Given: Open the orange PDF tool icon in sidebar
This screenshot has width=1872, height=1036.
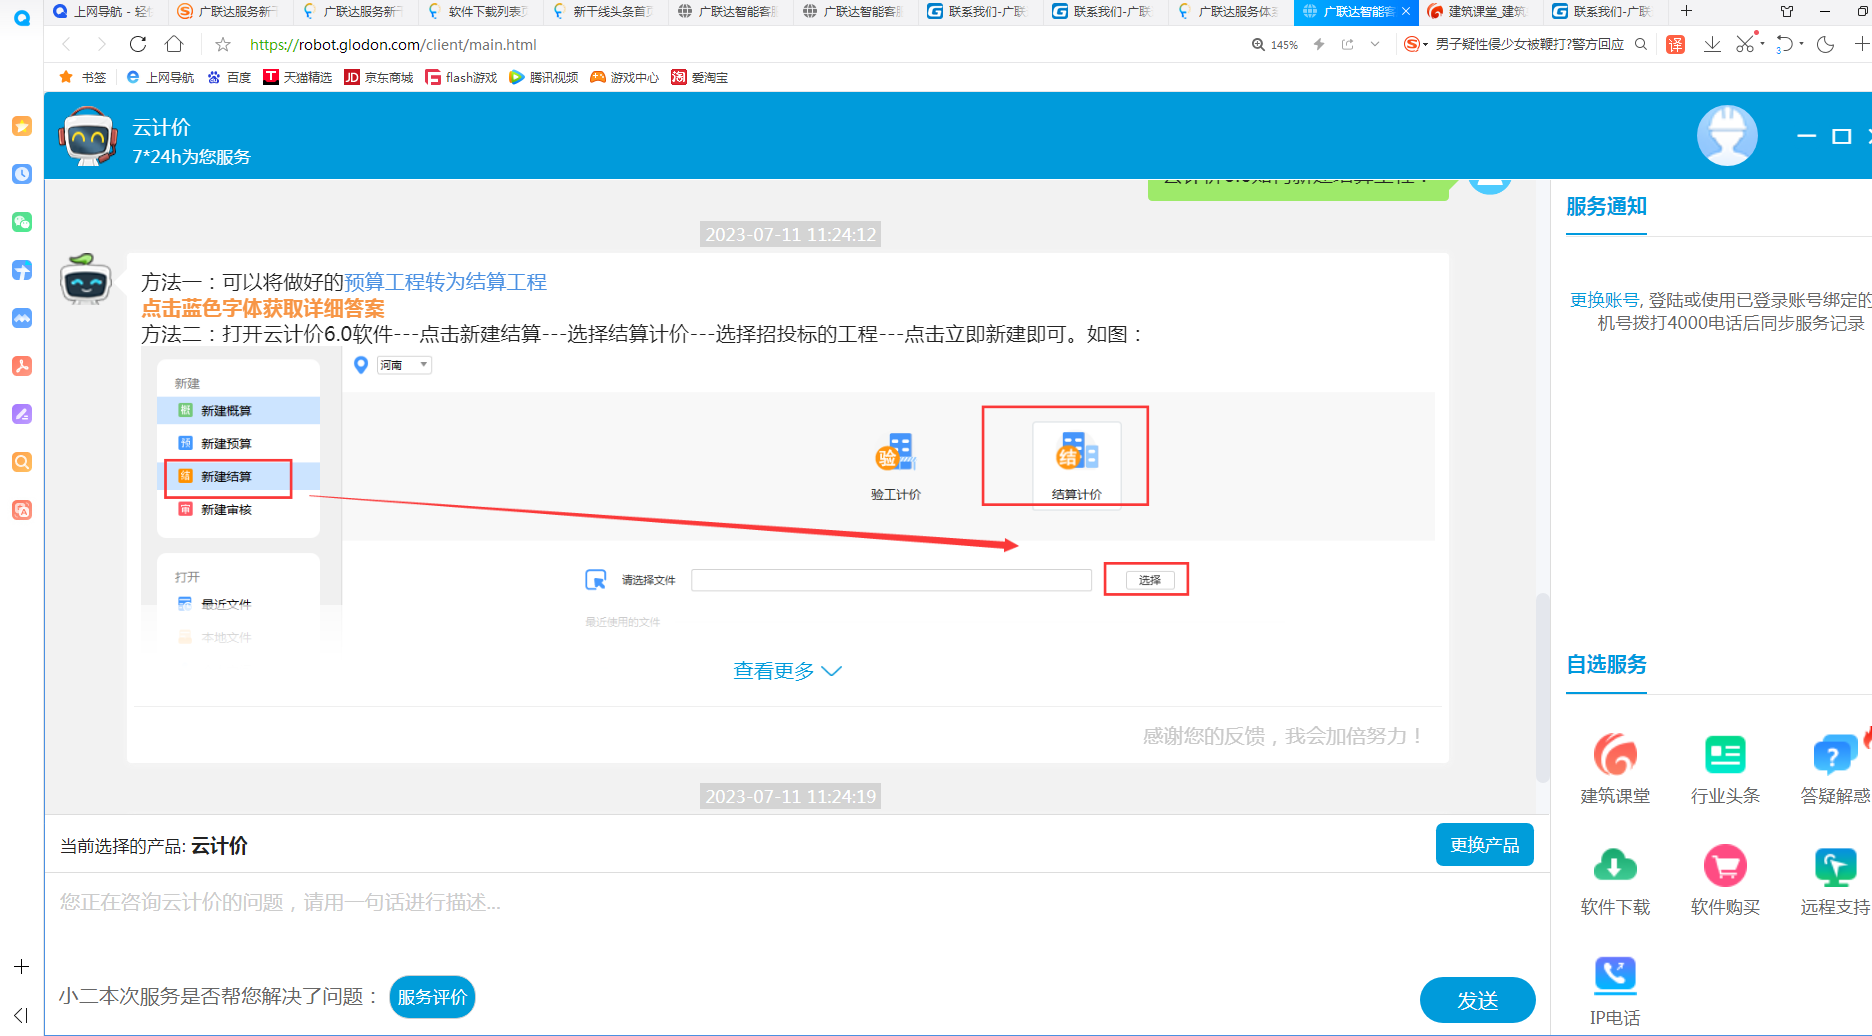Looking at the screenshot, I should 21,366.
